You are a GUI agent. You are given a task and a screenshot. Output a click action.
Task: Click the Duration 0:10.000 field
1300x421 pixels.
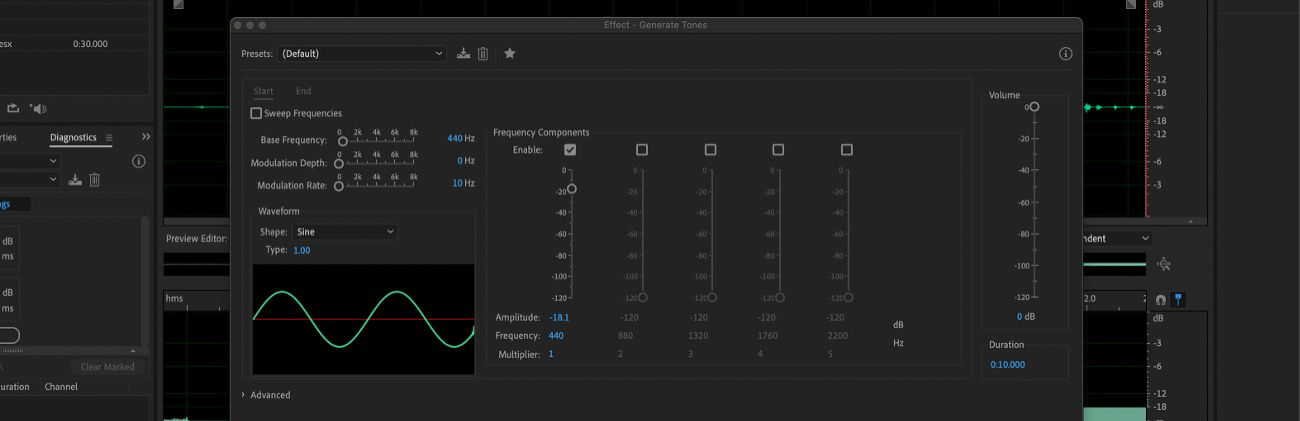tap(1008, 365)
